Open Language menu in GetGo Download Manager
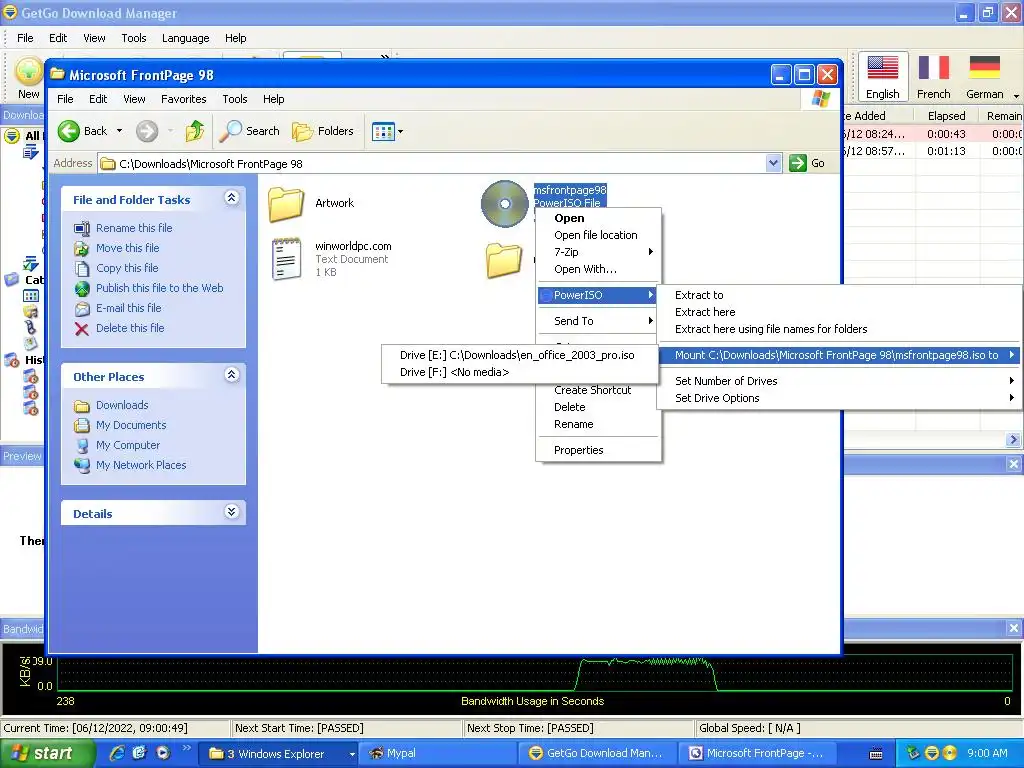The width and height of the screenshot is (1024, 768). tap(185, 38)
